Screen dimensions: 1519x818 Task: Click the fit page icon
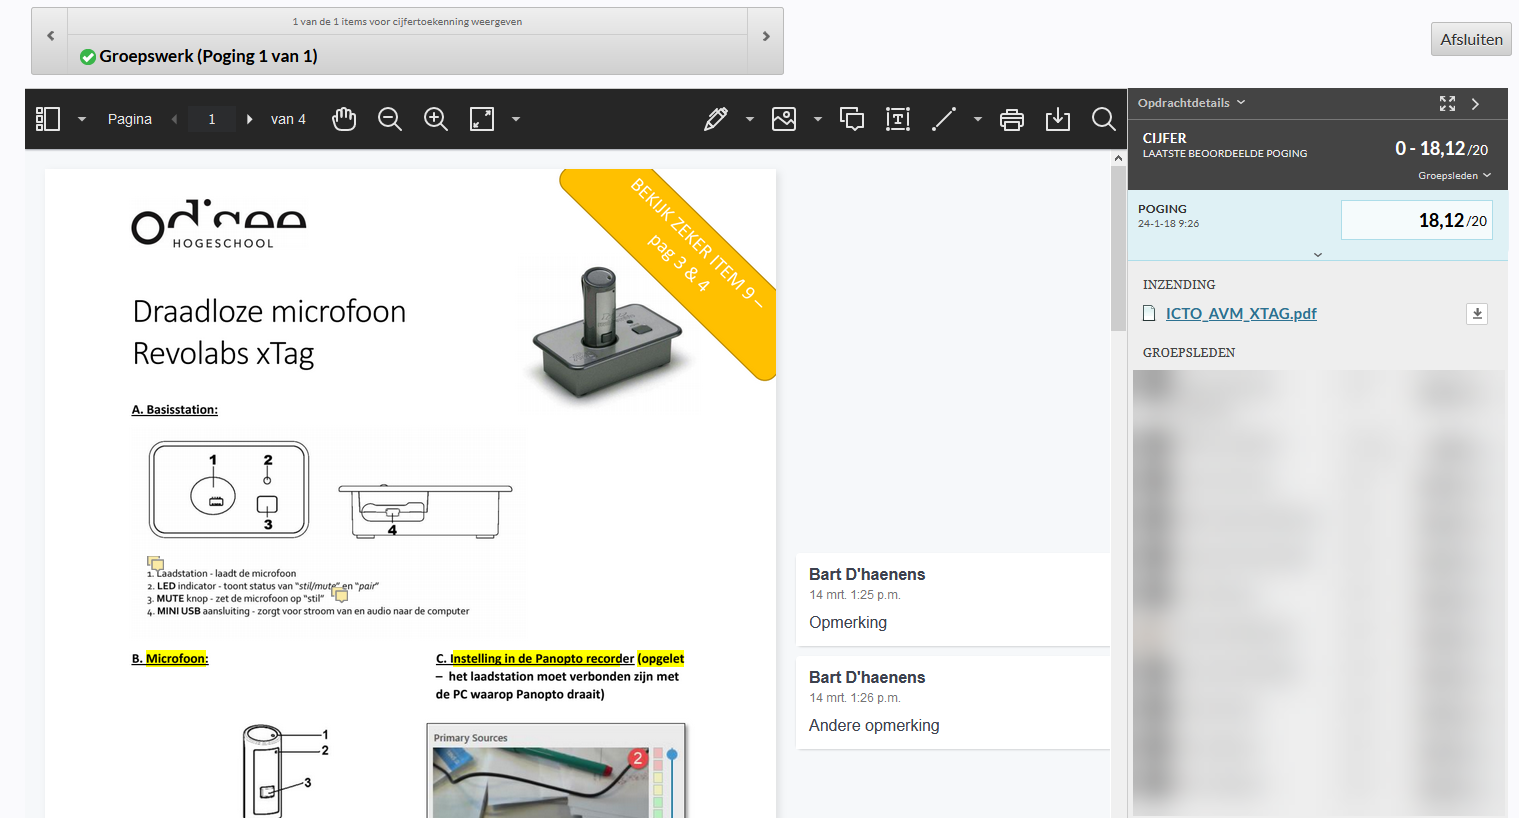[x=482, y=119]
